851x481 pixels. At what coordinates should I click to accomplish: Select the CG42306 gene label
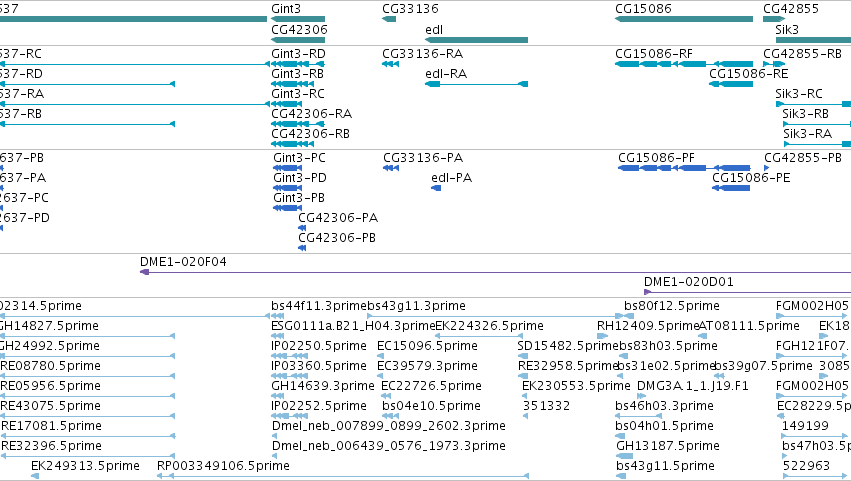click(299, 29)
